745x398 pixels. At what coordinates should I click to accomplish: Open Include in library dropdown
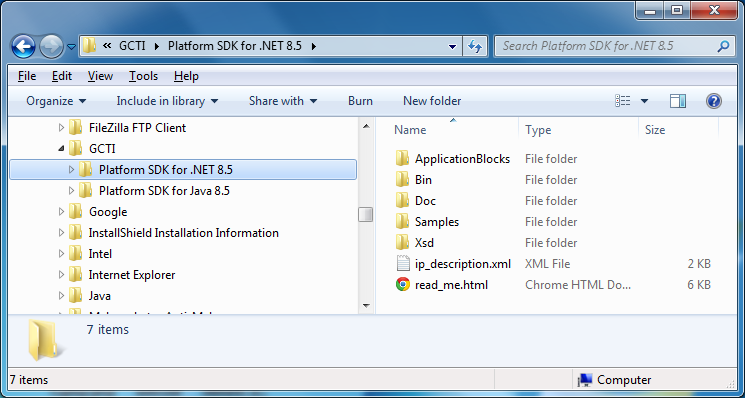point(167,101)
